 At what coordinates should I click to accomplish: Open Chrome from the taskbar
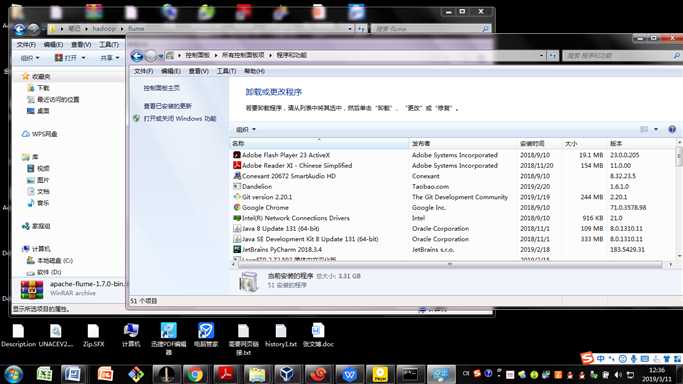tap(195, 374)
